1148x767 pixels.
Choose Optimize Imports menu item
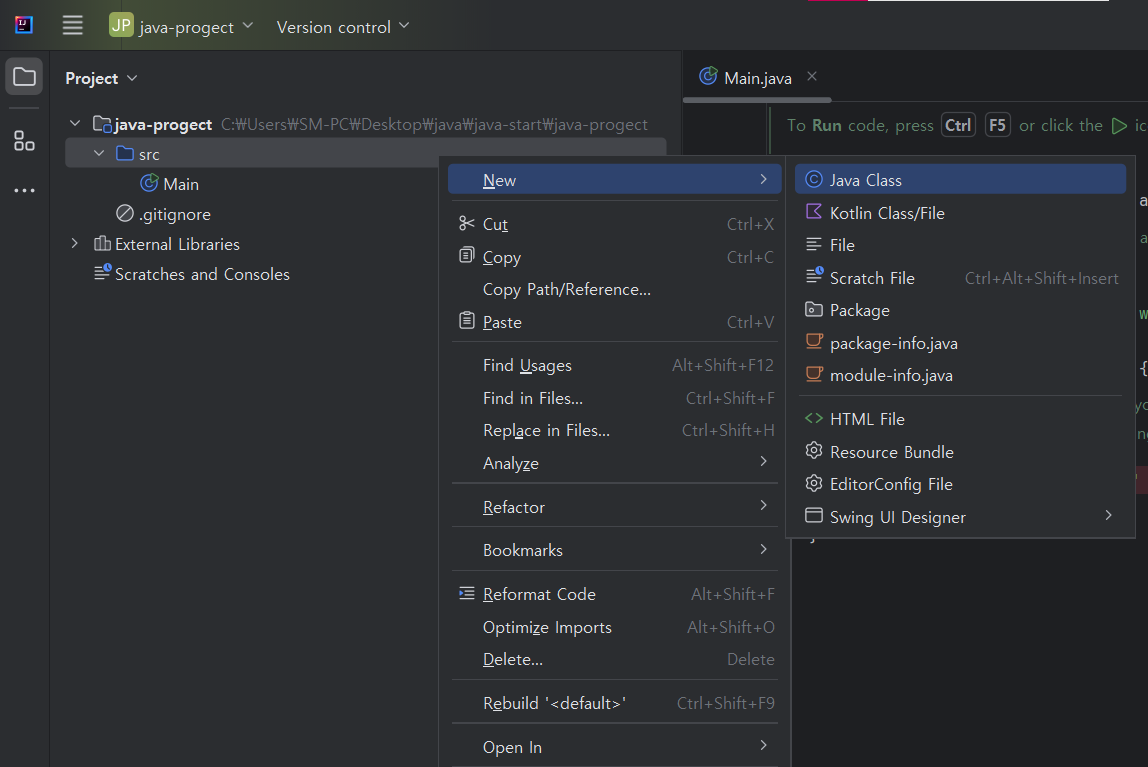[x=614, y=627]
